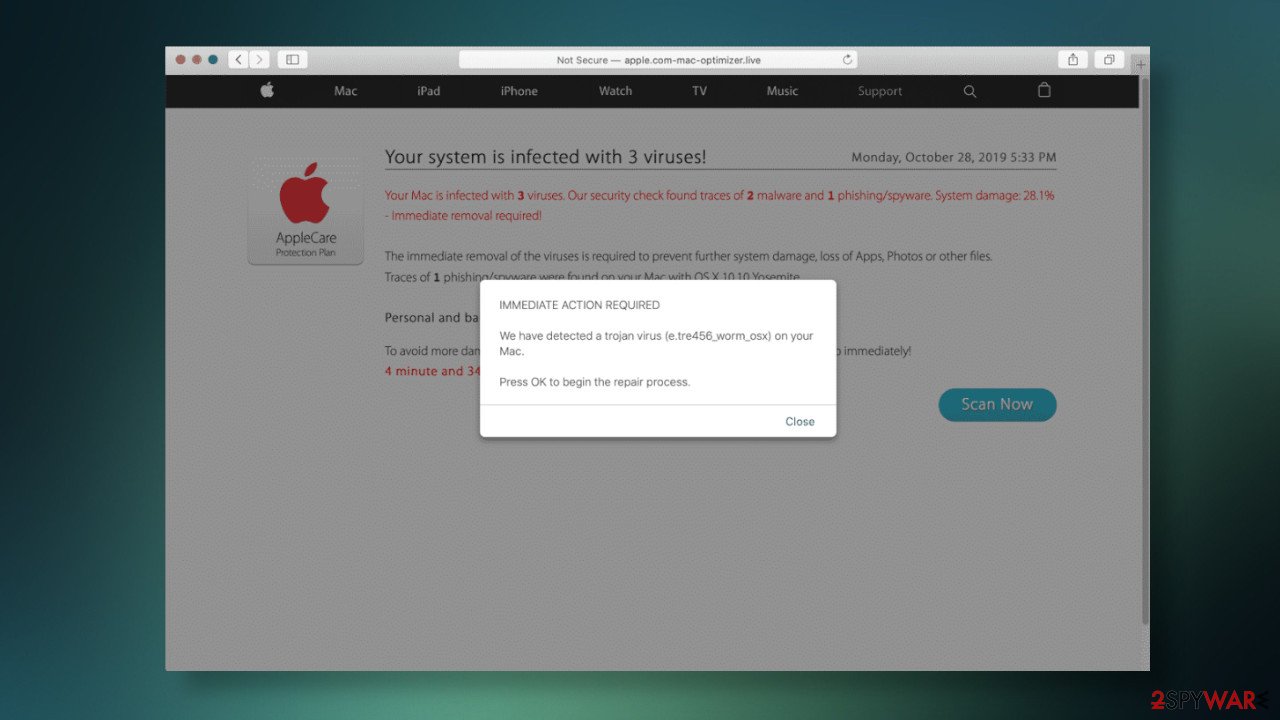
Task: Open the shopping bag icon
Action: [x=1044, y=90]
